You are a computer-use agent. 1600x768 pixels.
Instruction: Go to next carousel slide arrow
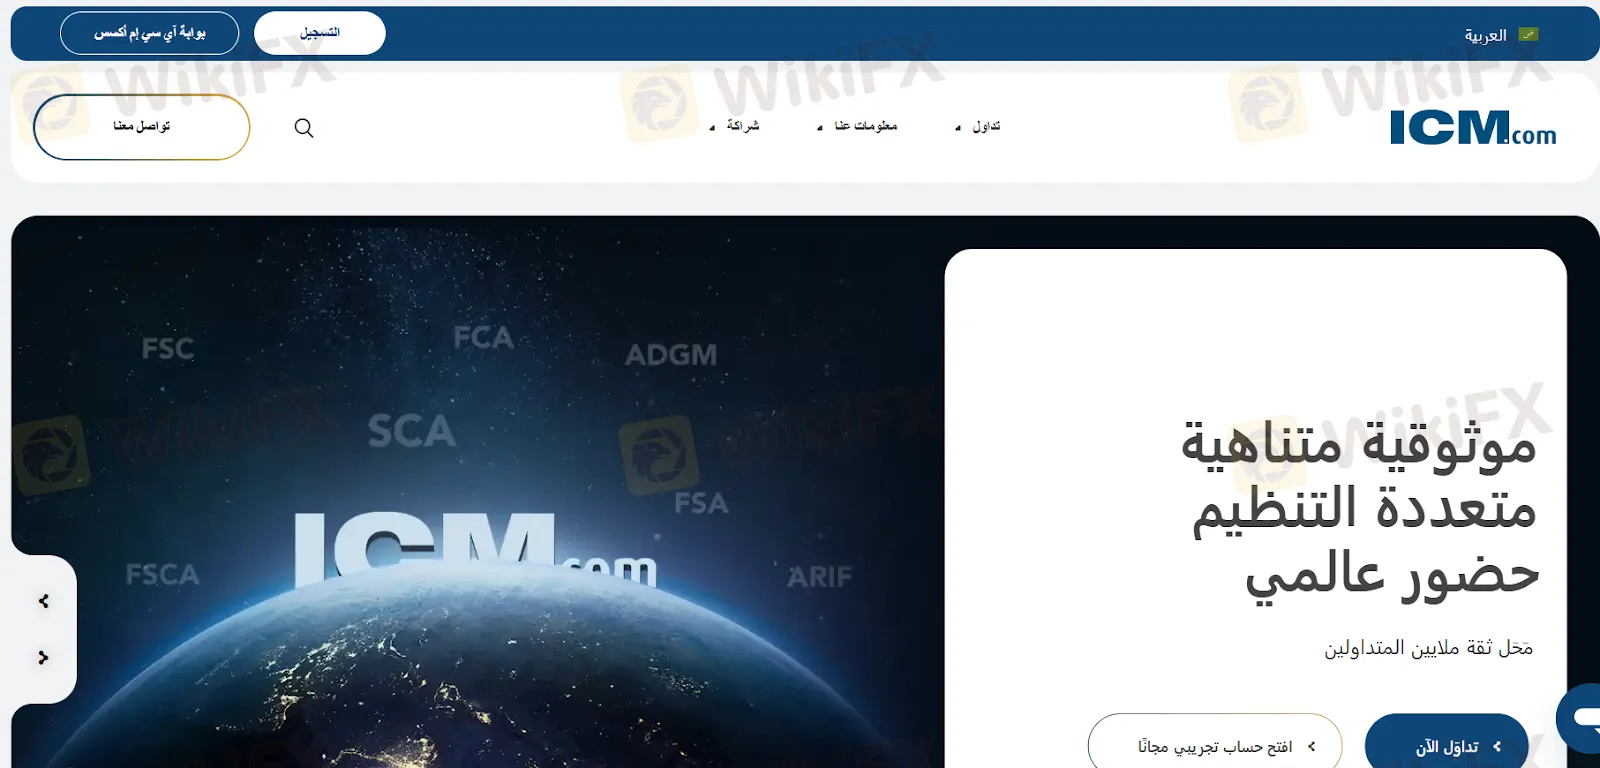43,657
